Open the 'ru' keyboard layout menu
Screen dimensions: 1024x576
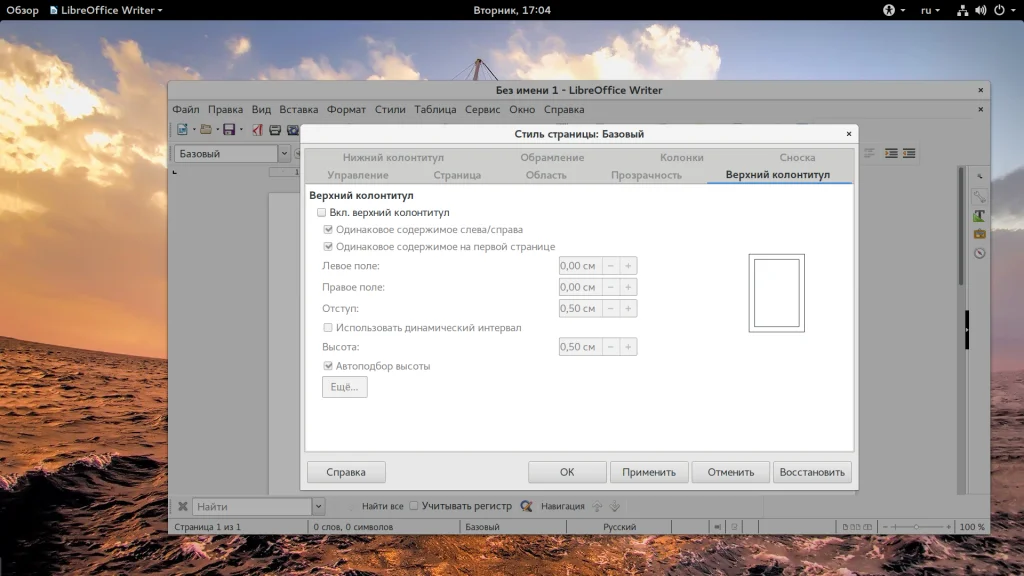(931, 10)
